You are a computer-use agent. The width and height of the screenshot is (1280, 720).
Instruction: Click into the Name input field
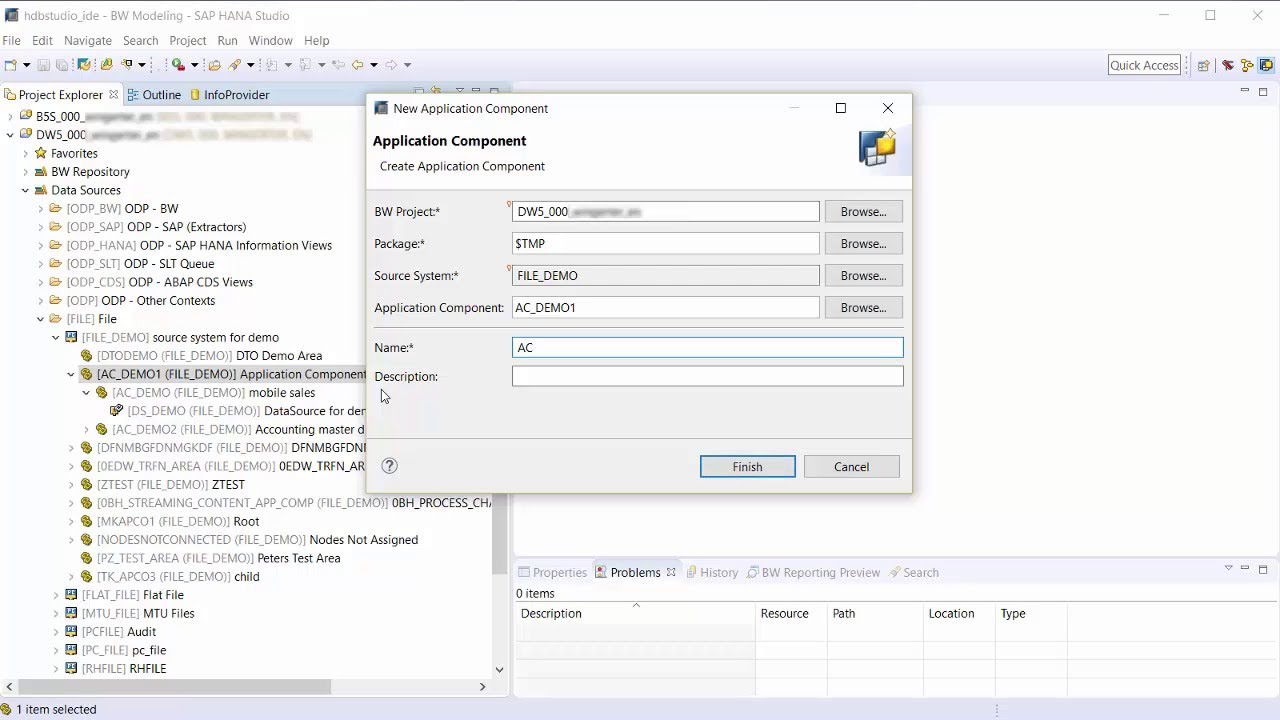[x=708, y=348]
